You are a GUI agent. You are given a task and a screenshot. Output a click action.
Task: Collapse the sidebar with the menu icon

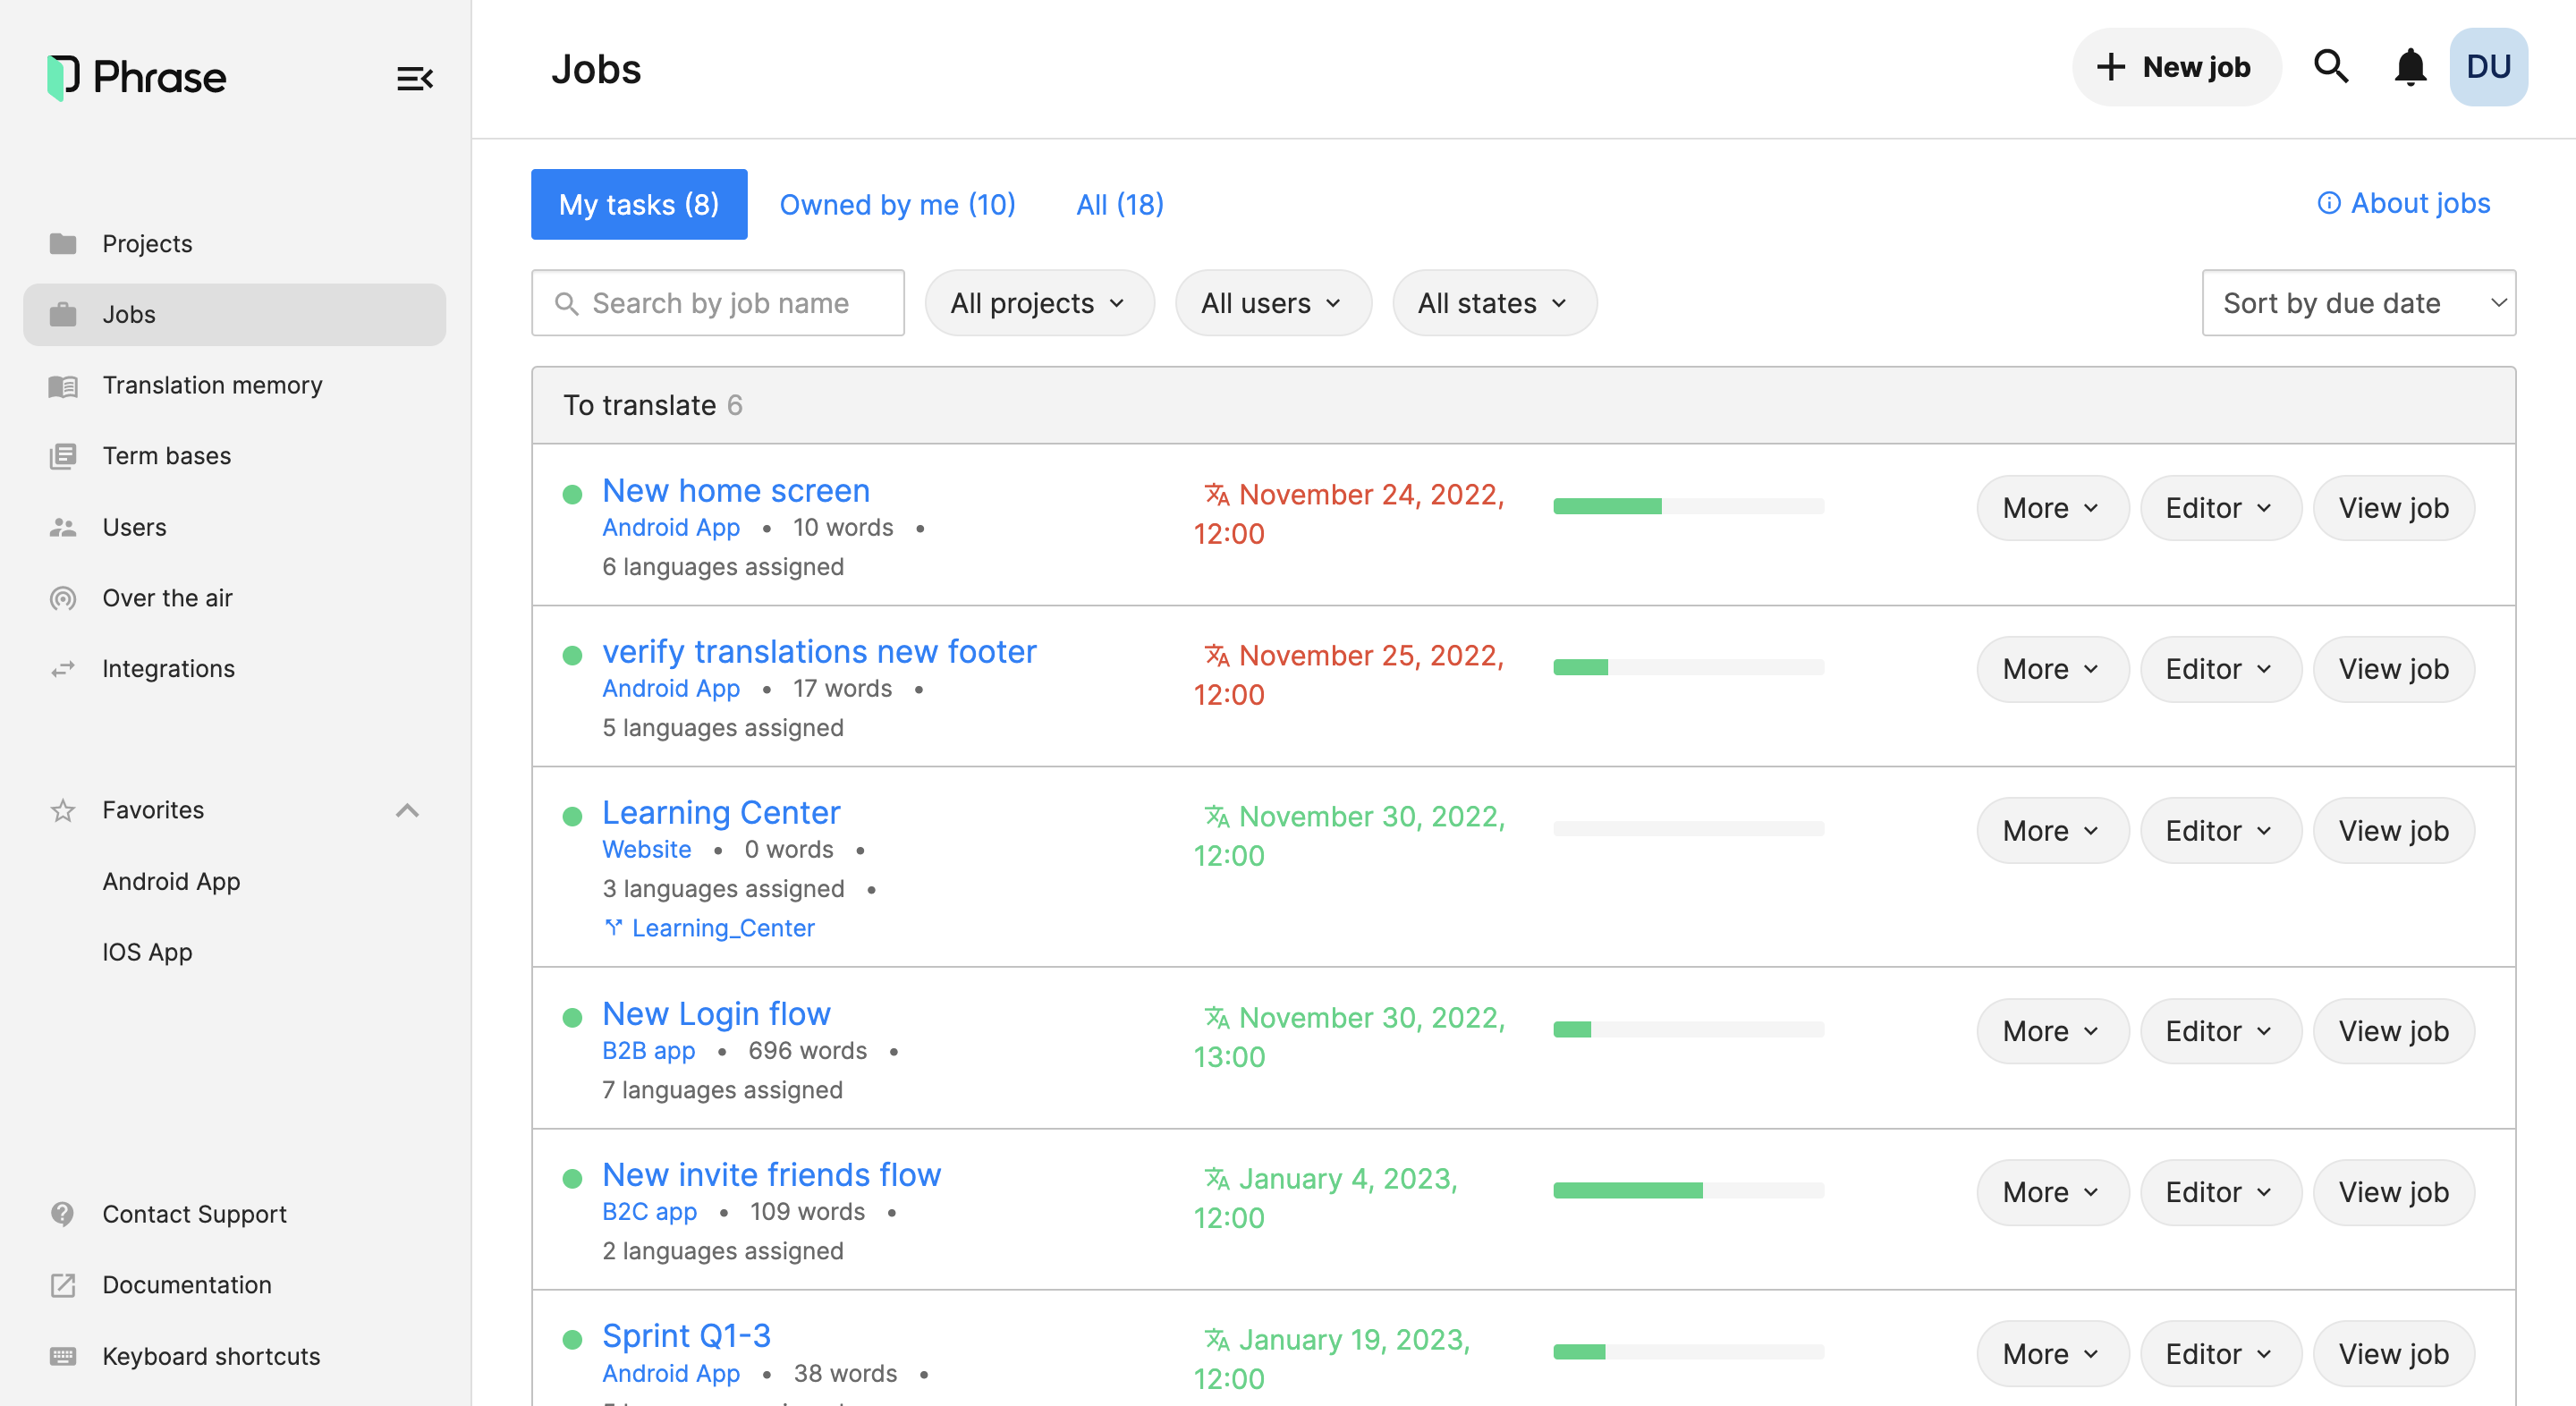click(x=414, y=78)
